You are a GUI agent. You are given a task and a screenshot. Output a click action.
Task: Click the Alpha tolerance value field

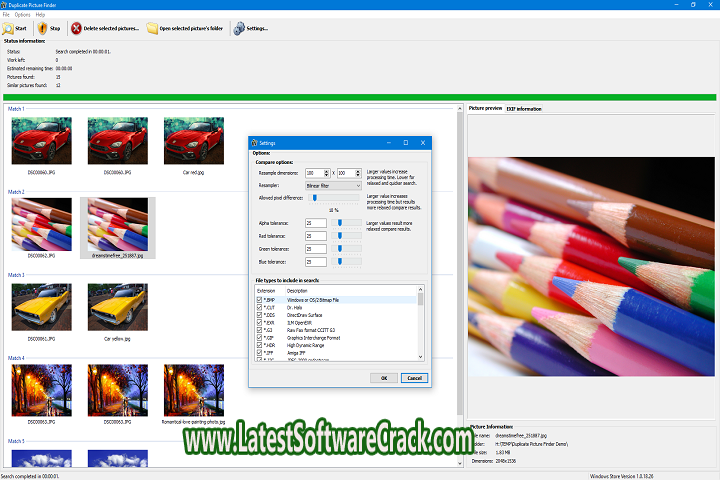316,223
